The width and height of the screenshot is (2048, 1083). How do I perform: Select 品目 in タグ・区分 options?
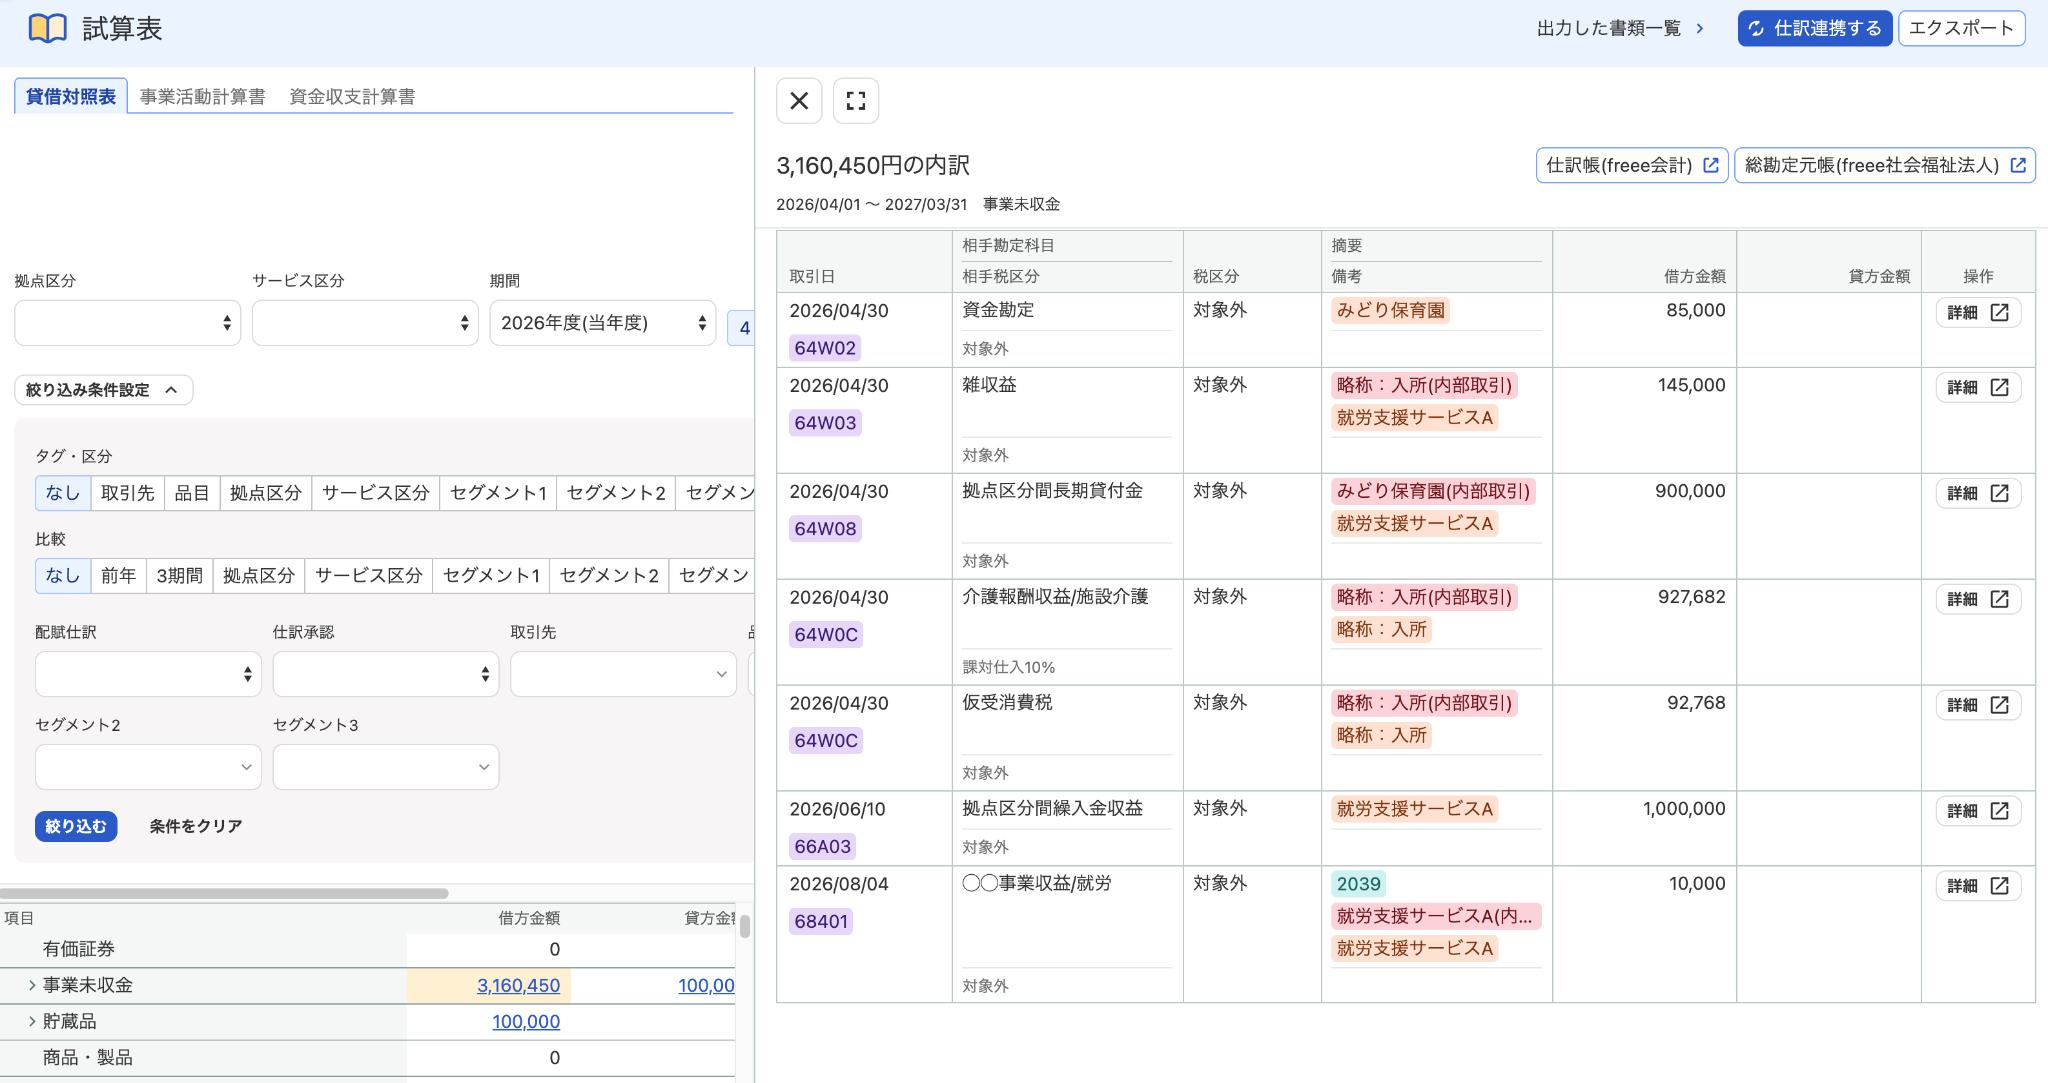point(192,493)
